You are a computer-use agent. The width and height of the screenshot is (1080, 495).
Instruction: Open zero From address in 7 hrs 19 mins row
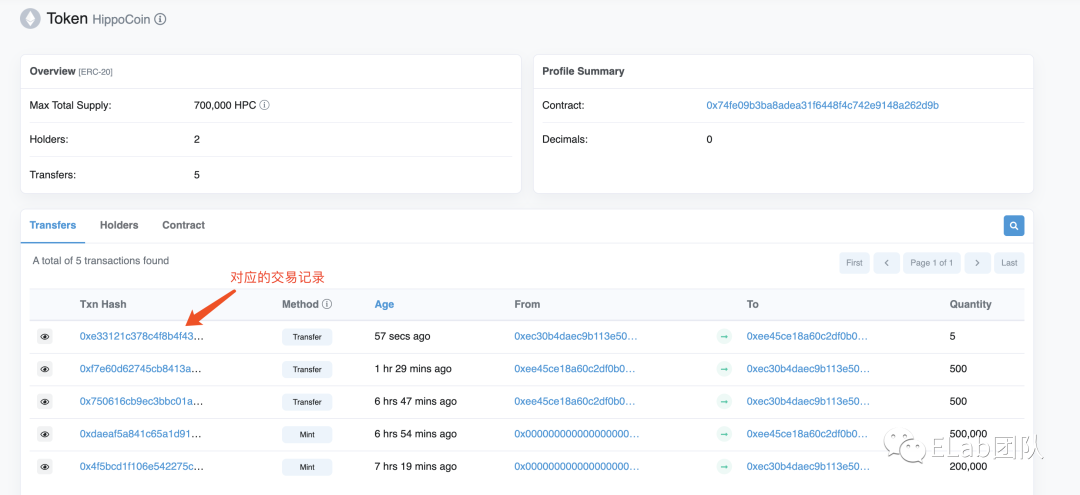577,467
